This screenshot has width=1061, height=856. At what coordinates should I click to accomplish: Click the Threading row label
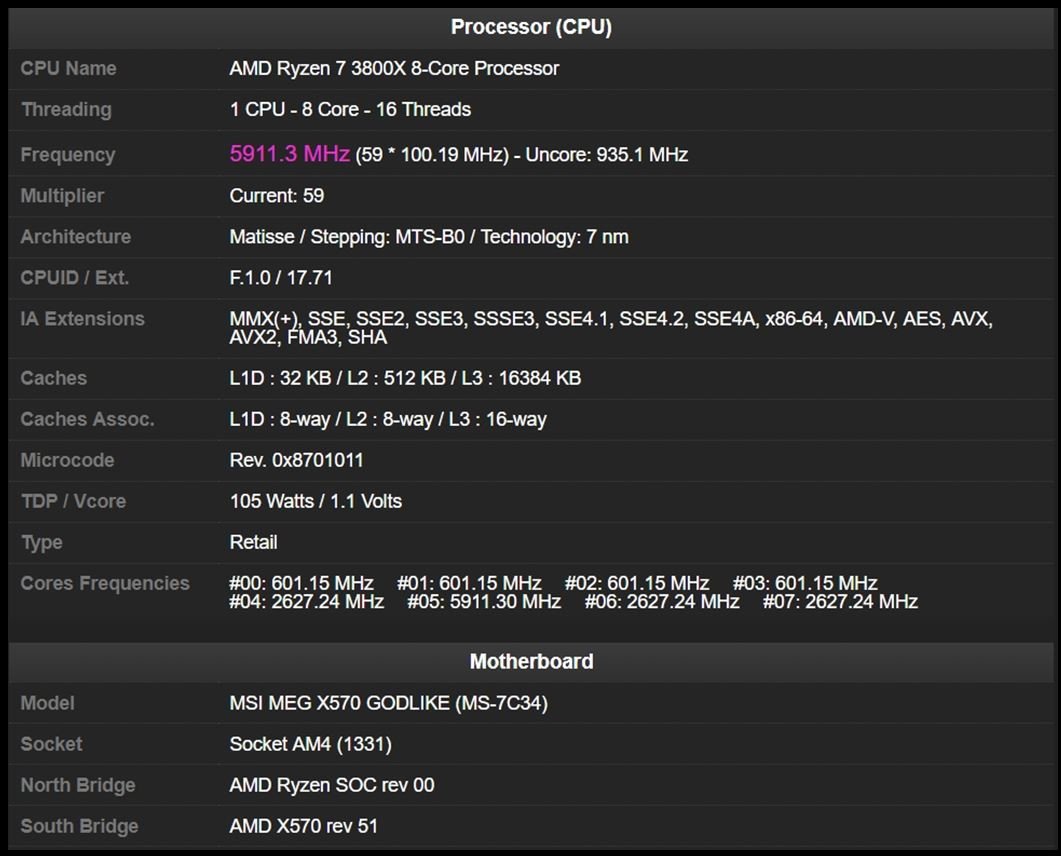click(x=66, y=109)
